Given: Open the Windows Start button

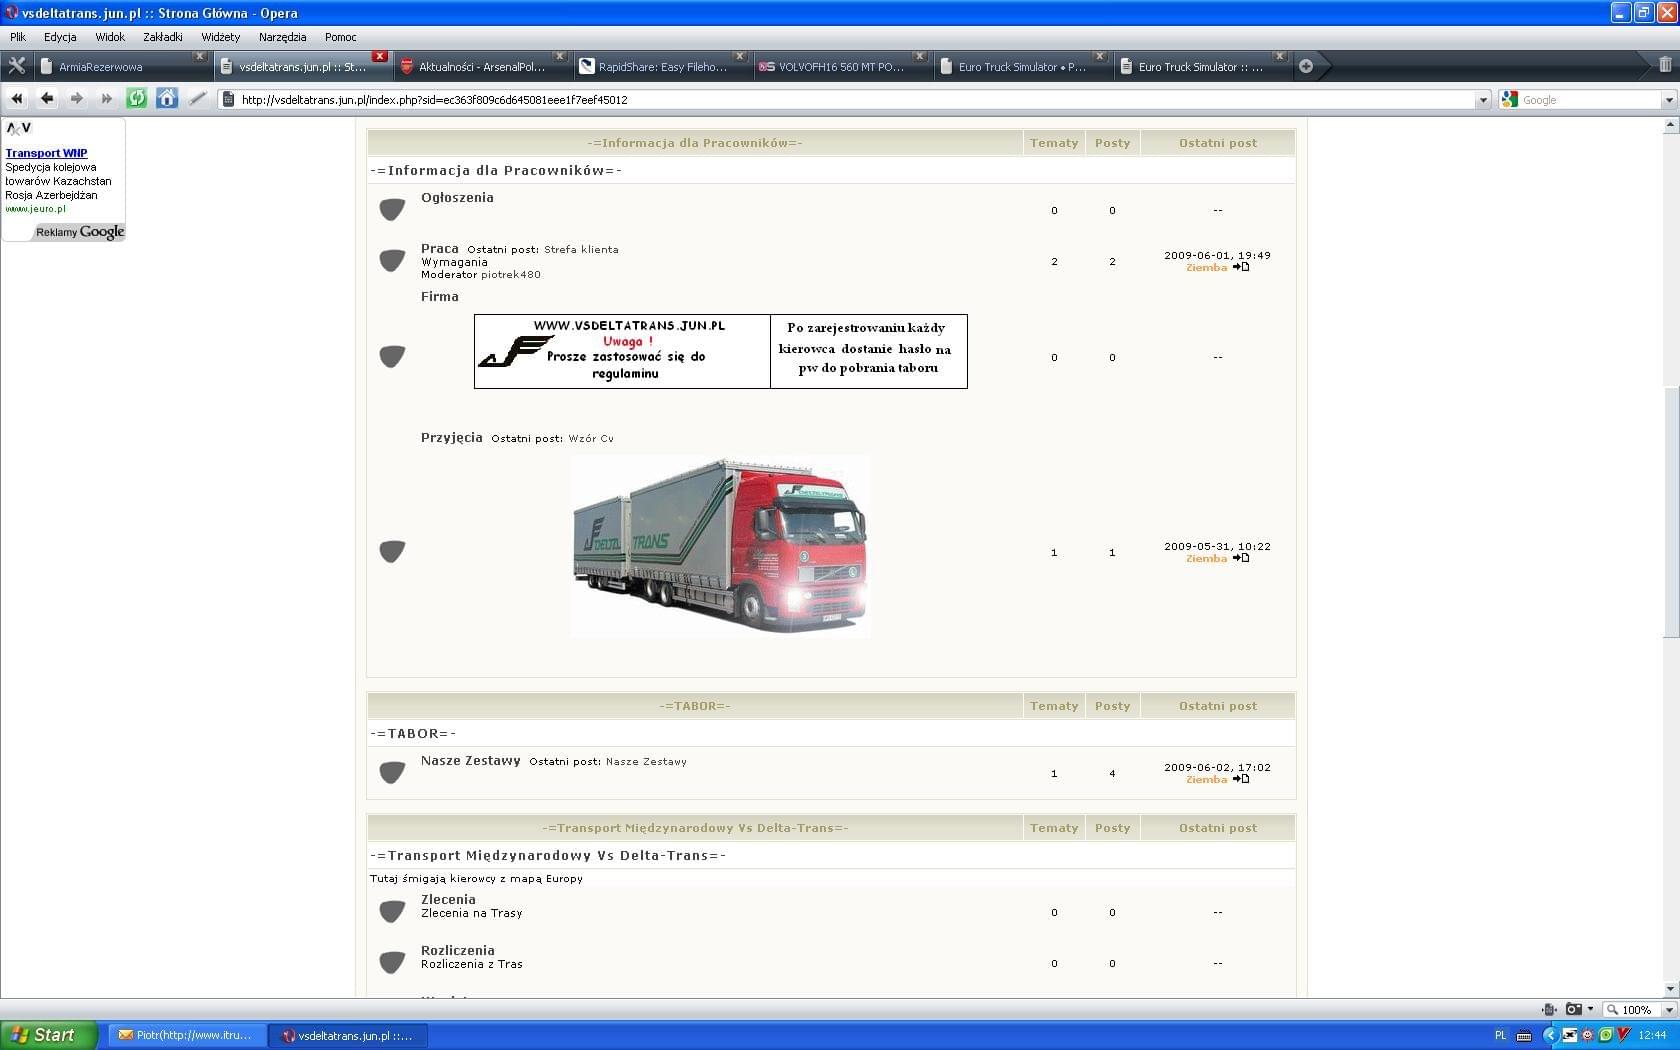Looking at the screenshot, I should click(x=48, y=1035).
